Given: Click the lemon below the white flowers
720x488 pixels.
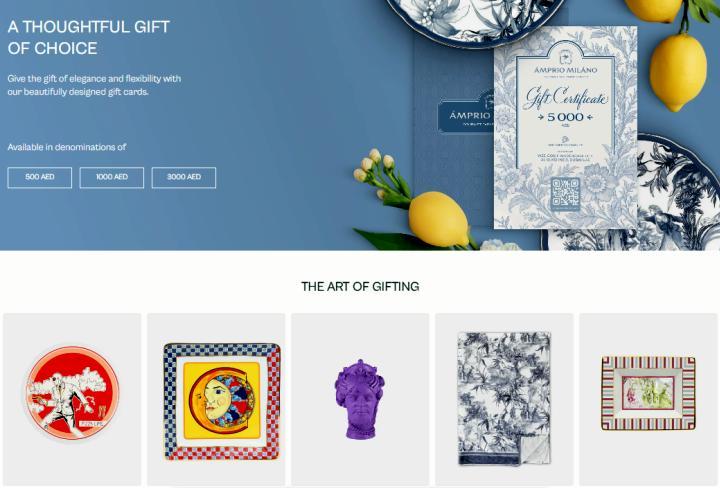Looking at the screenshot, I should coord(438,219).
